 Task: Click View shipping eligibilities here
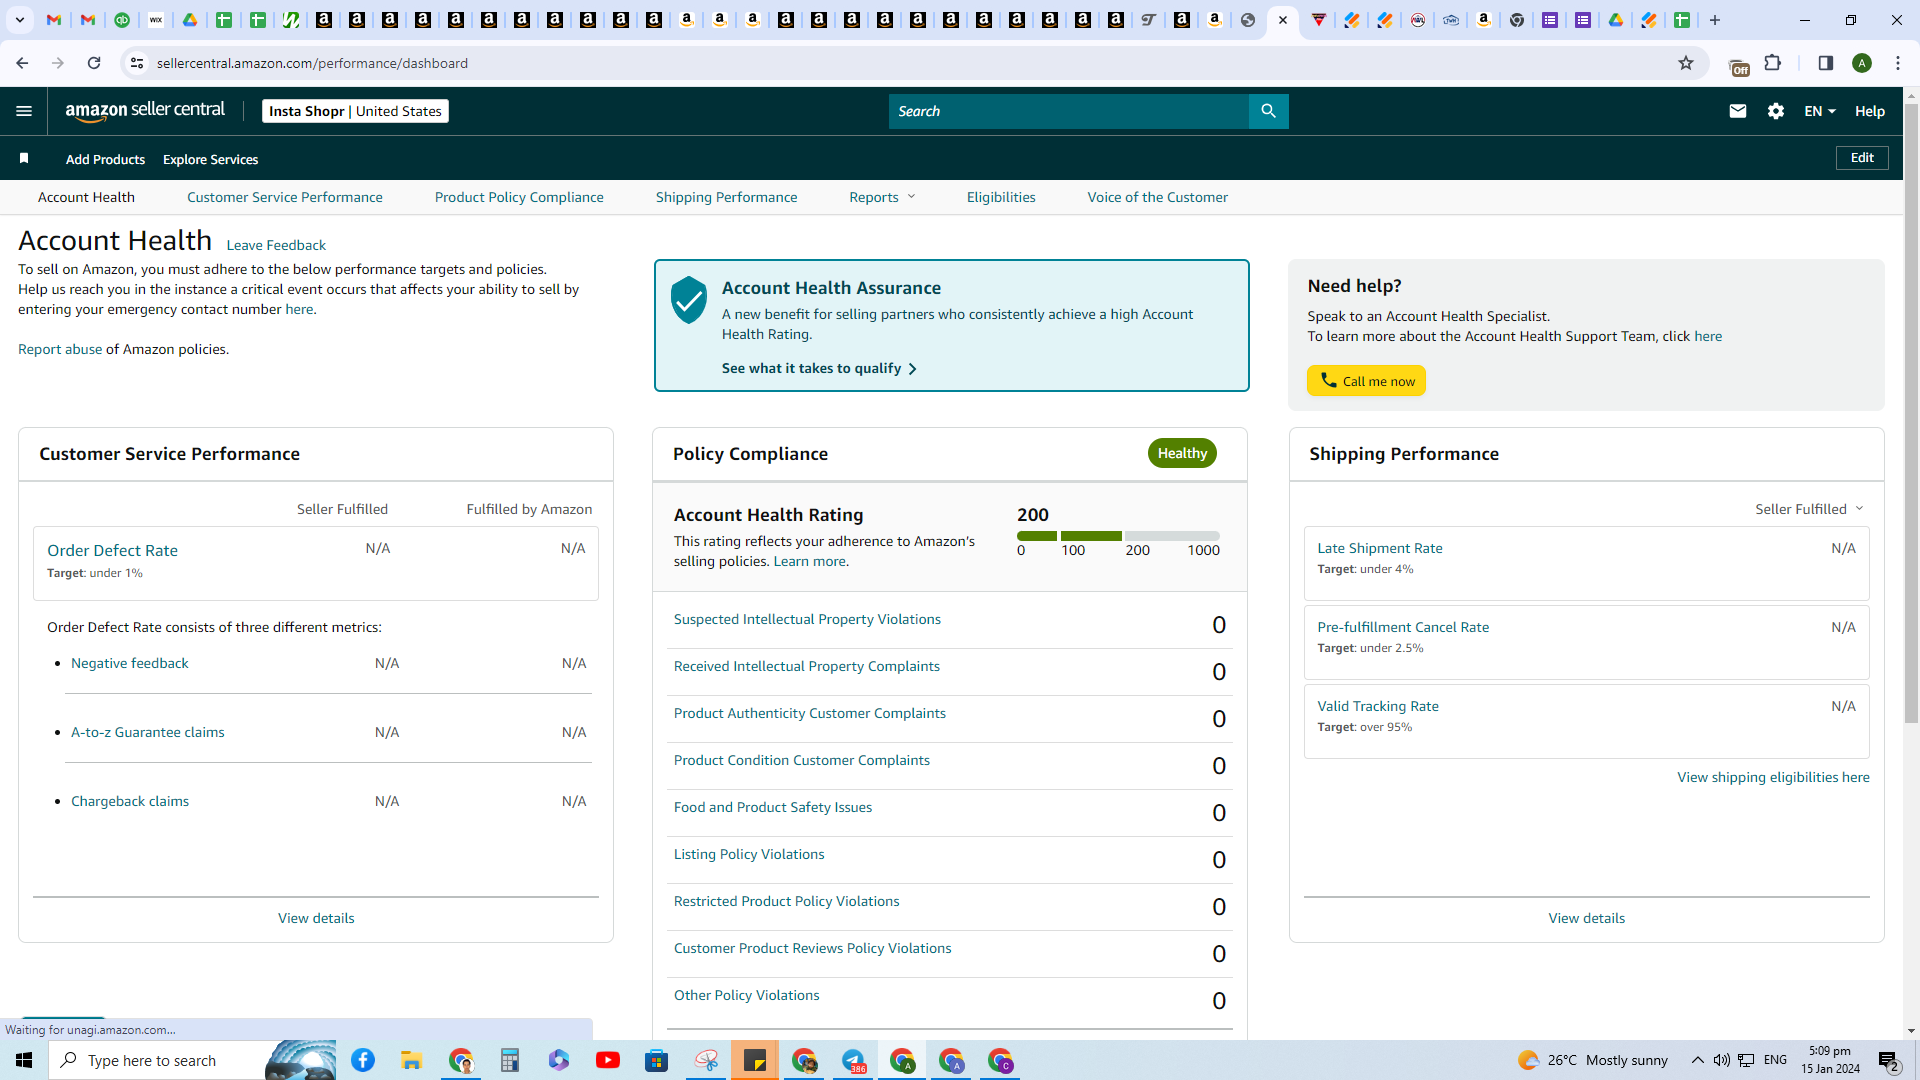tap(1773, 777)
